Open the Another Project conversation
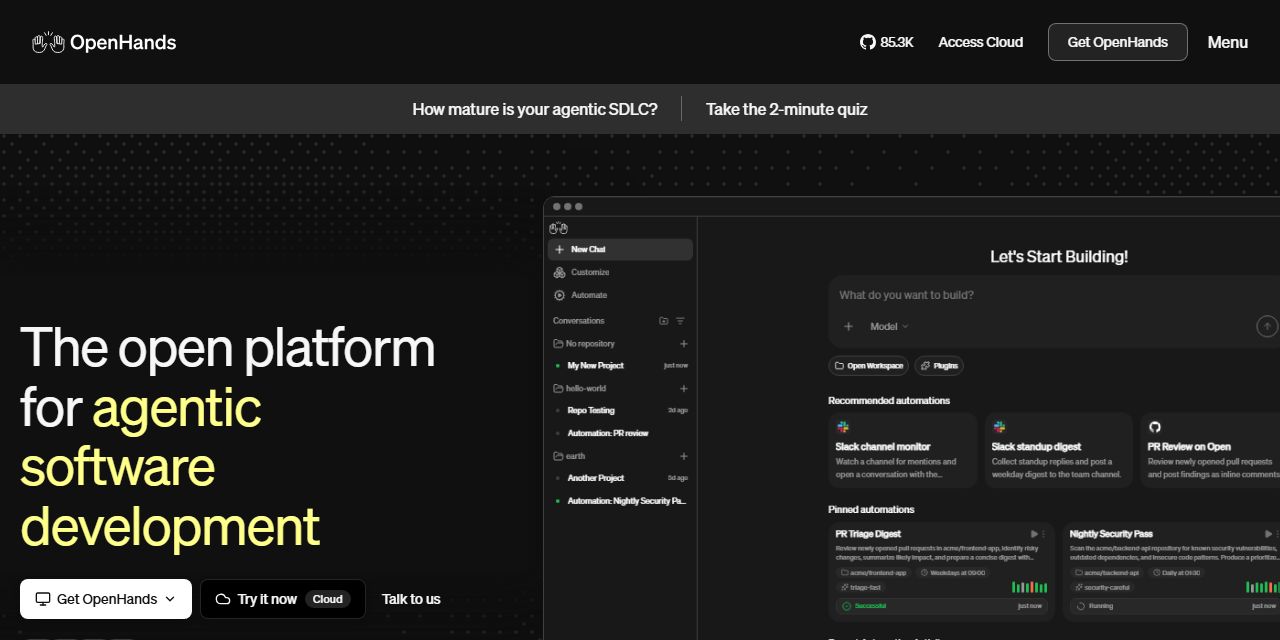This screenshot has height=640, width=1280. [620, 478]
